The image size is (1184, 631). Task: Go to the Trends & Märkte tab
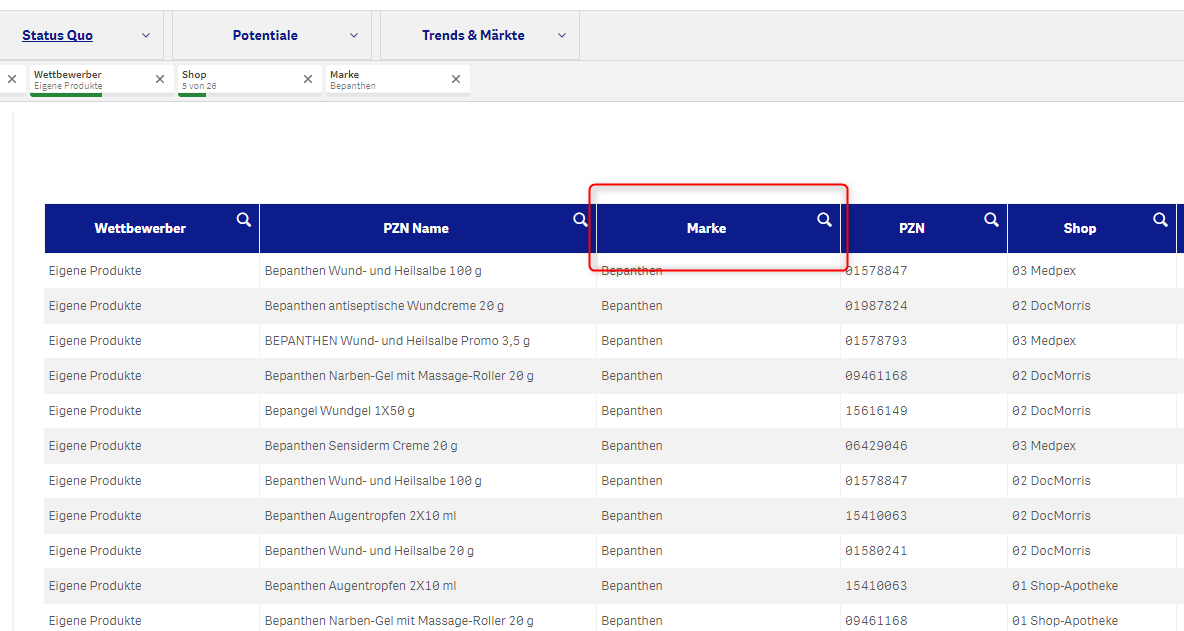coord(473,36)
